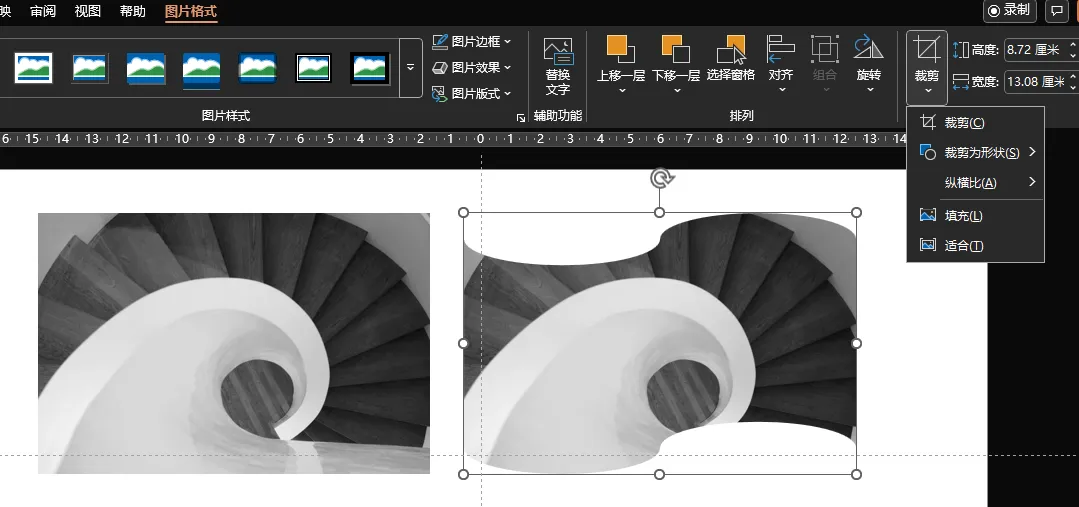Image resolution: width=1079 pixels, height=507 pixels.
Task: Open 裁剪为形状(S) submenu
Action: click(976, 153)
